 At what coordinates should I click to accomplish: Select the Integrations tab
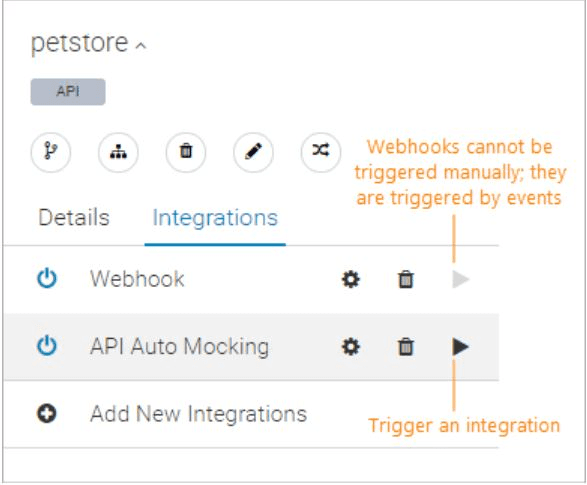tap(215, 218)
